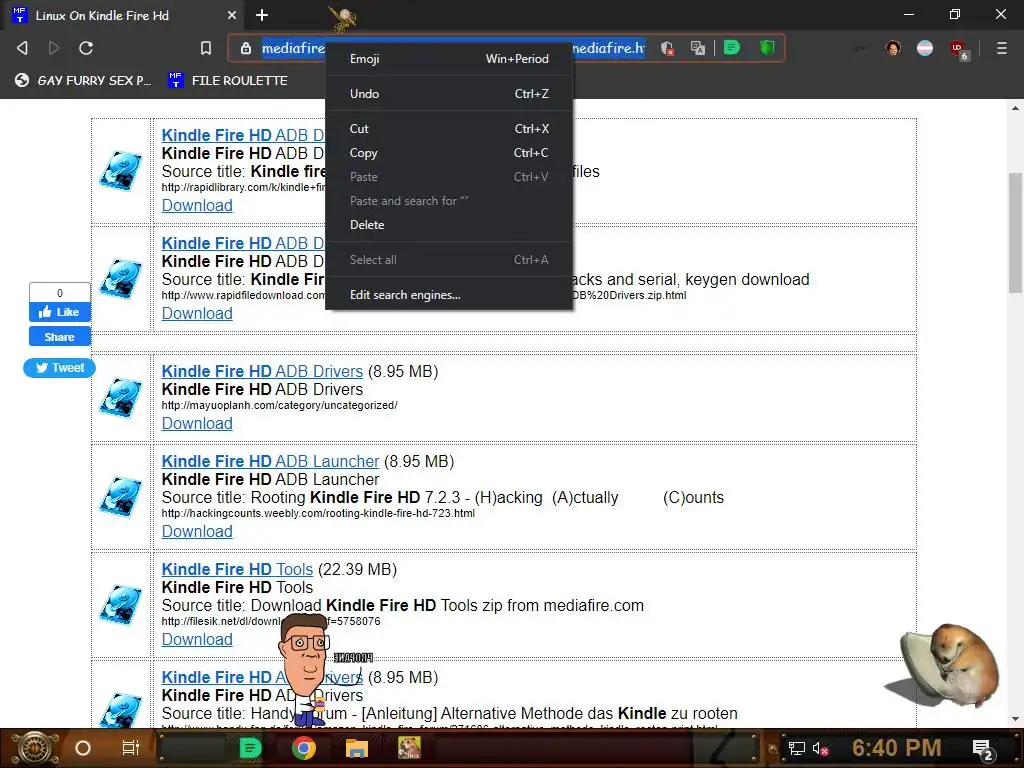Open the browser hamburger menu
The width and height of the screenshot is (1024, 768).
click(x=1002, y=48)
